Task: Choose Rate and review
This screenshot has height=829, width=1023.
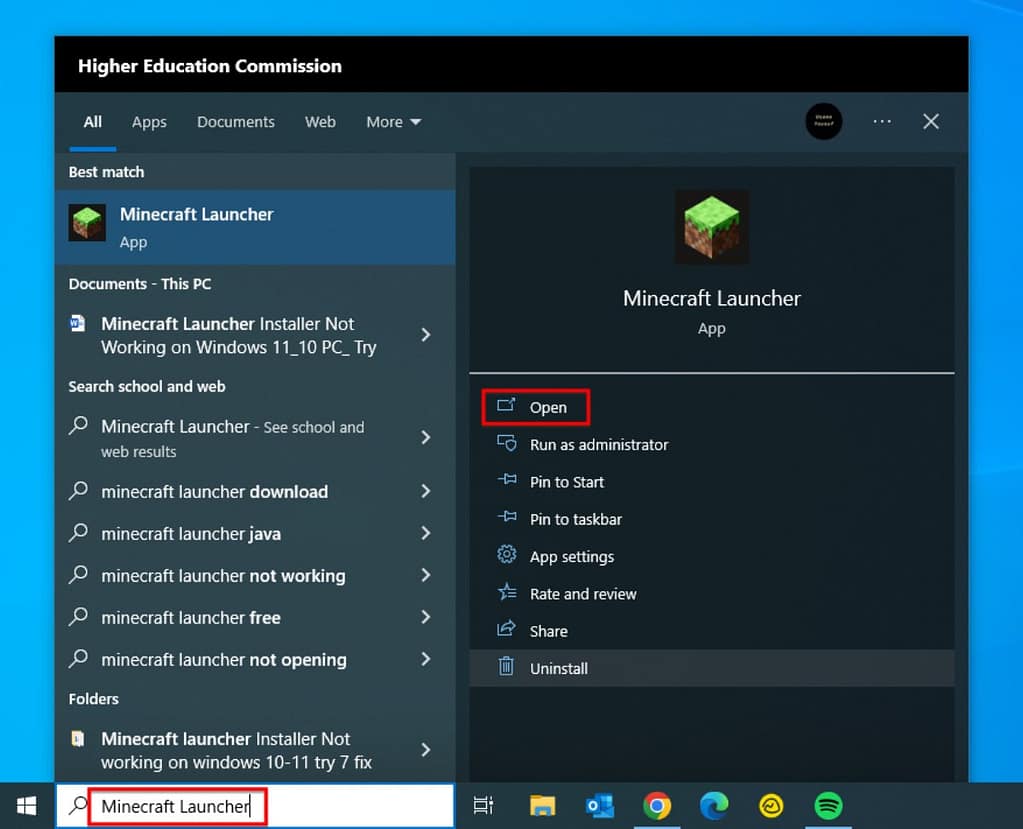Action: click(x=583, y=594)
